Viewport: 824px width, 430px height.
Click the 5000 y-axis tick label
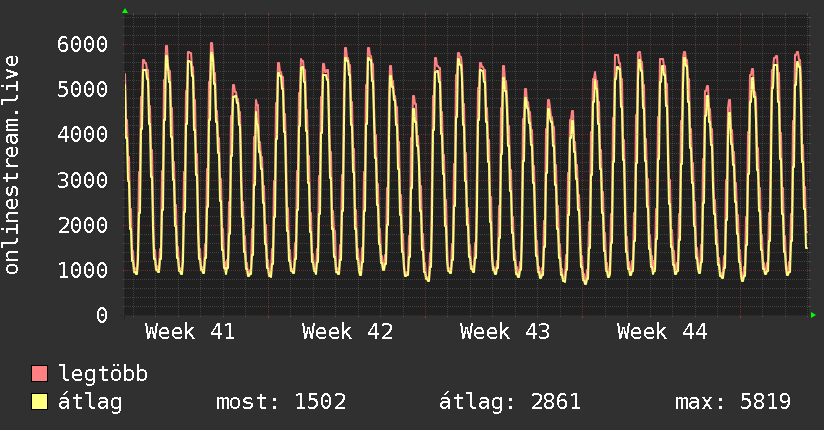coord(84,89)
